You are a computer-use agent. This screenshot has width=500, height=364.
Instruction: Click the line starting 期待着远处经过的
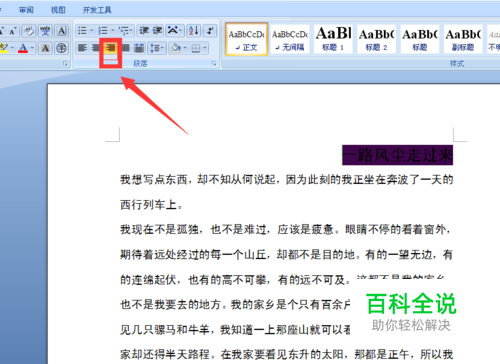click(x=286, y=255)
